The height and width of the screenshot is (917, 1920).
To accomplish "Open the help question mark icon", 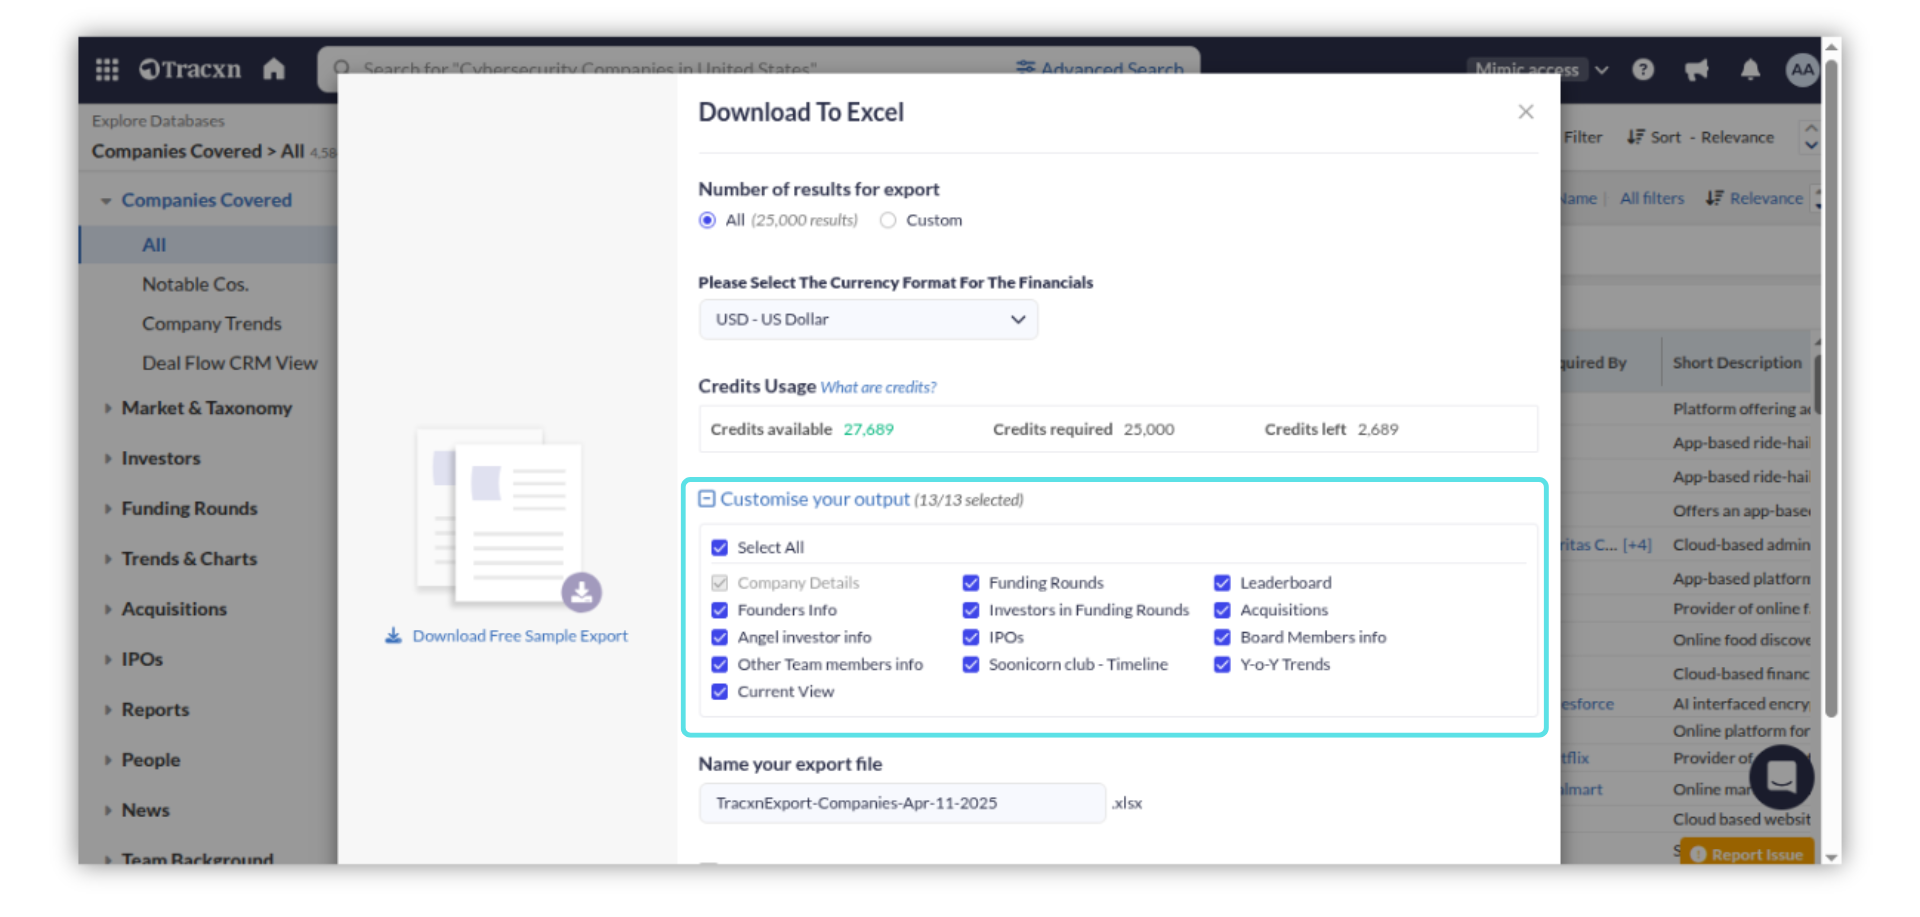I will [x=1643, y=69].
